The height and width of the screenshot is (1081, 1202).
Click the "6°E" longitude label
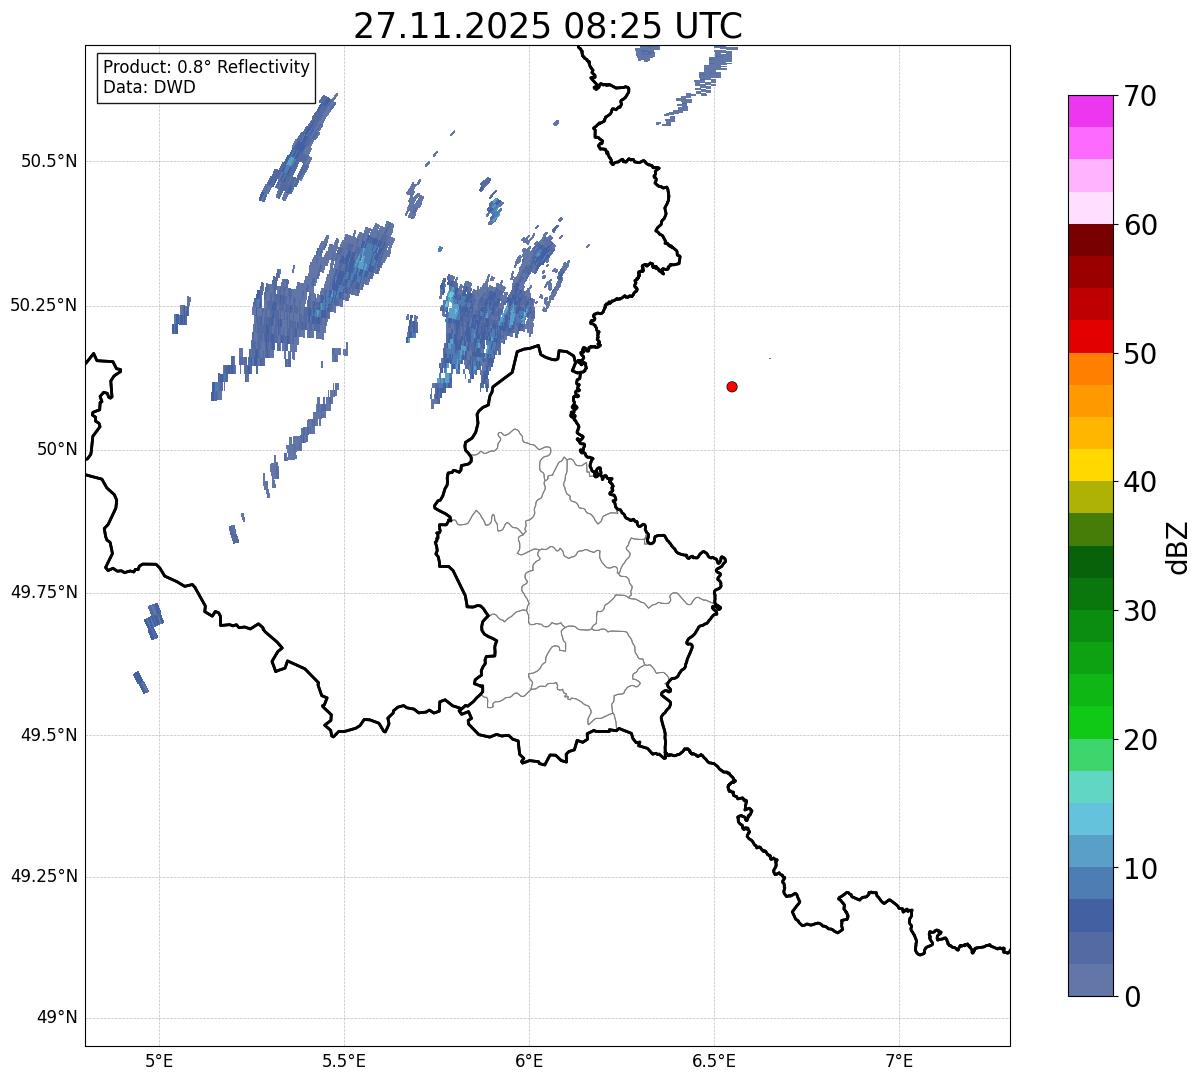tap(529, 1060)
